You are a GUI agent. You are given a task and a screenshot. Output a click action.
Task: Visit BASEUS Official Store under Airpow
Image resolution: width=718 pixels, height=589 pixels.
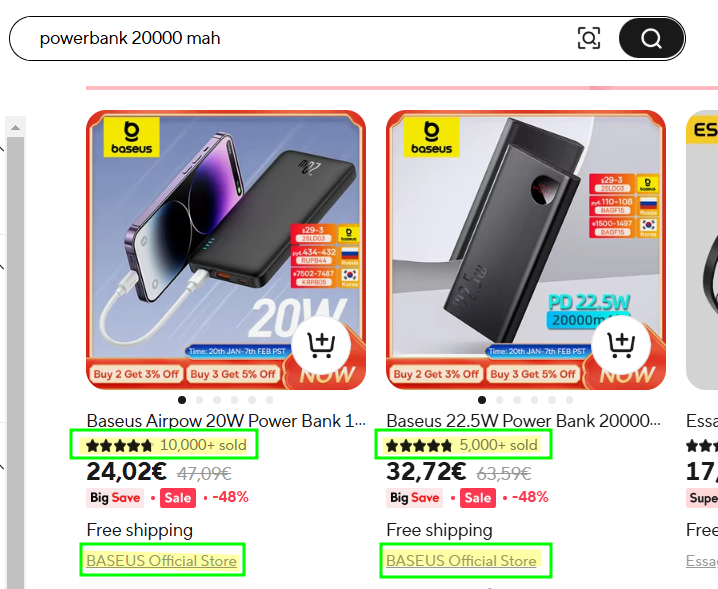tap(162, 561)
